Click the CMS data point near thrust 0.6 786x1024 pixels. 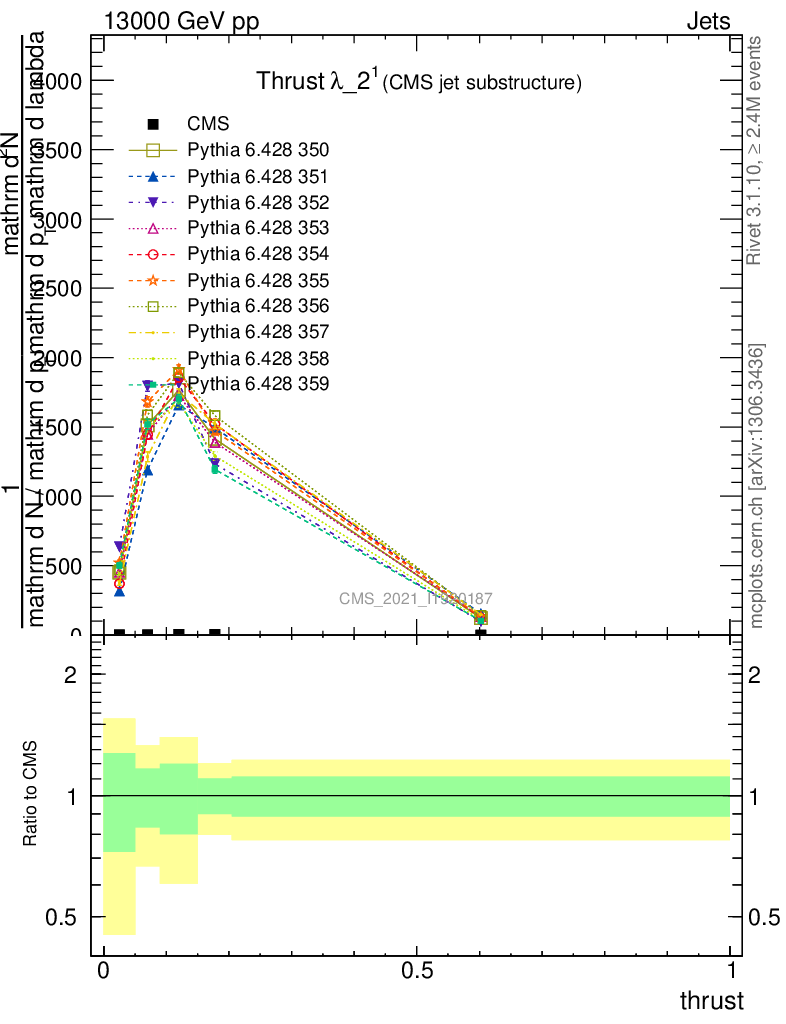pyautogui.click(x=480, y=633)
